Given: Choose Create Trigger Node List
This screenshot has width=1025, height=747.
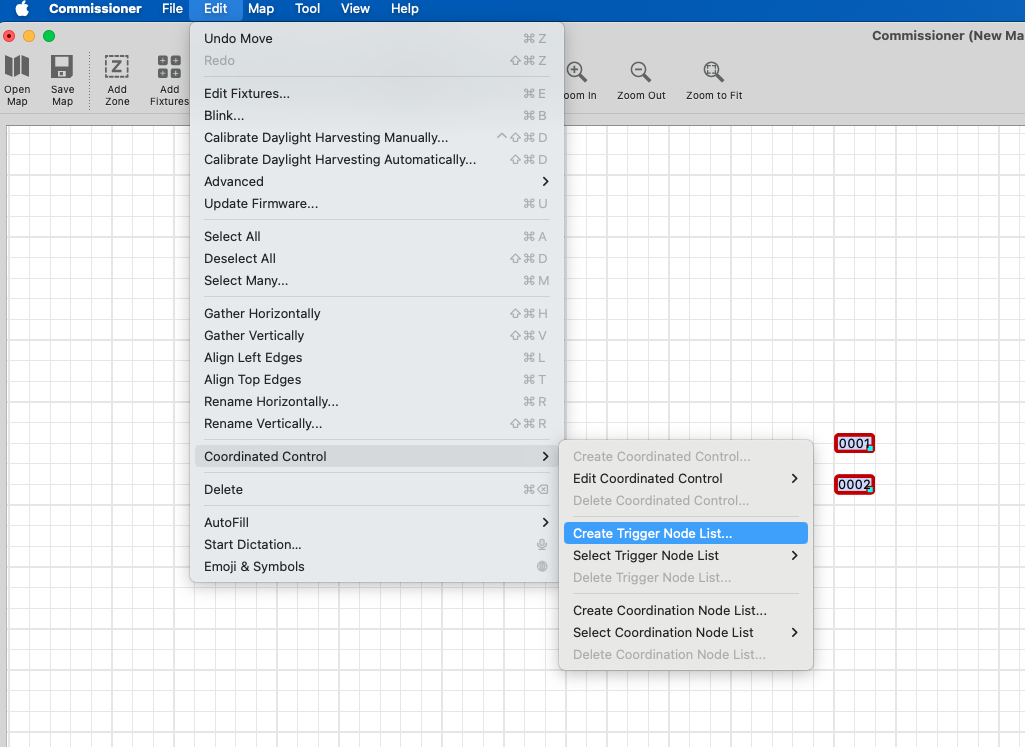Looking at the screenshot, I should (x=652, y=534).
